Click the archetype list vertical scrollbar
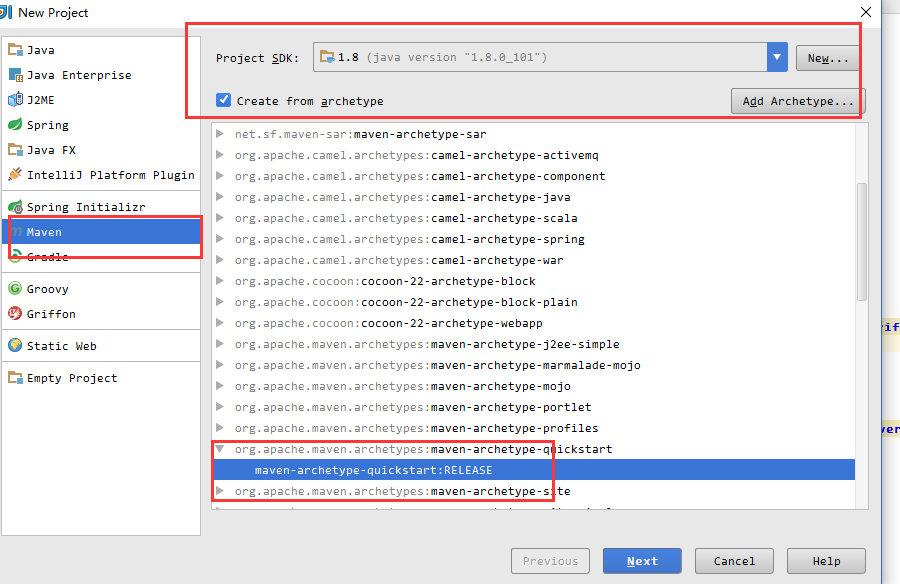Image resolution: width=900 pixels, height=584 pixels. point(862,242)
